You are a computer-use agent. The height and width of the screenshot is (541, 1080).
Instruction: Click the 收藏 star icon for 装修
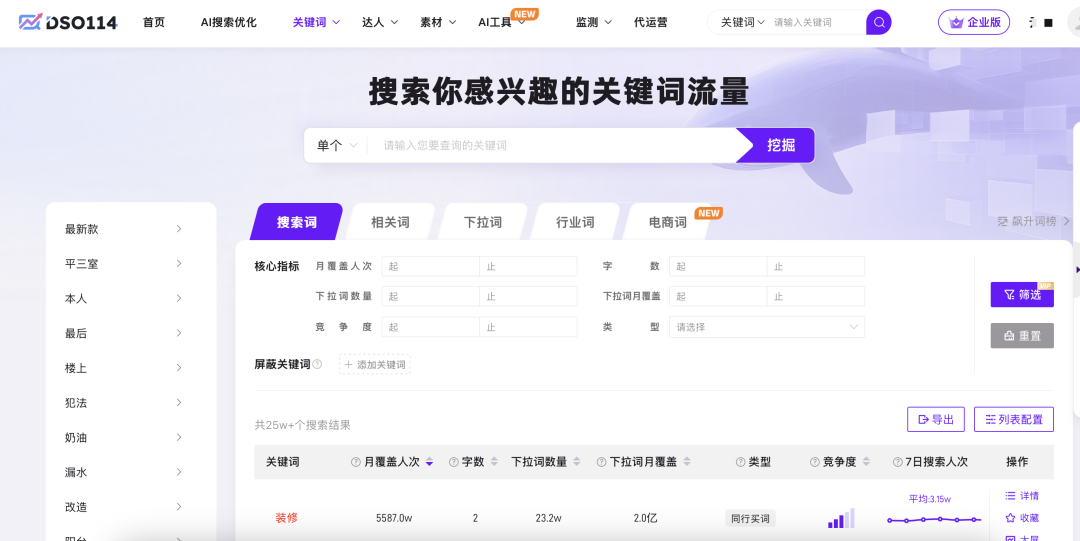(1010, 518)
